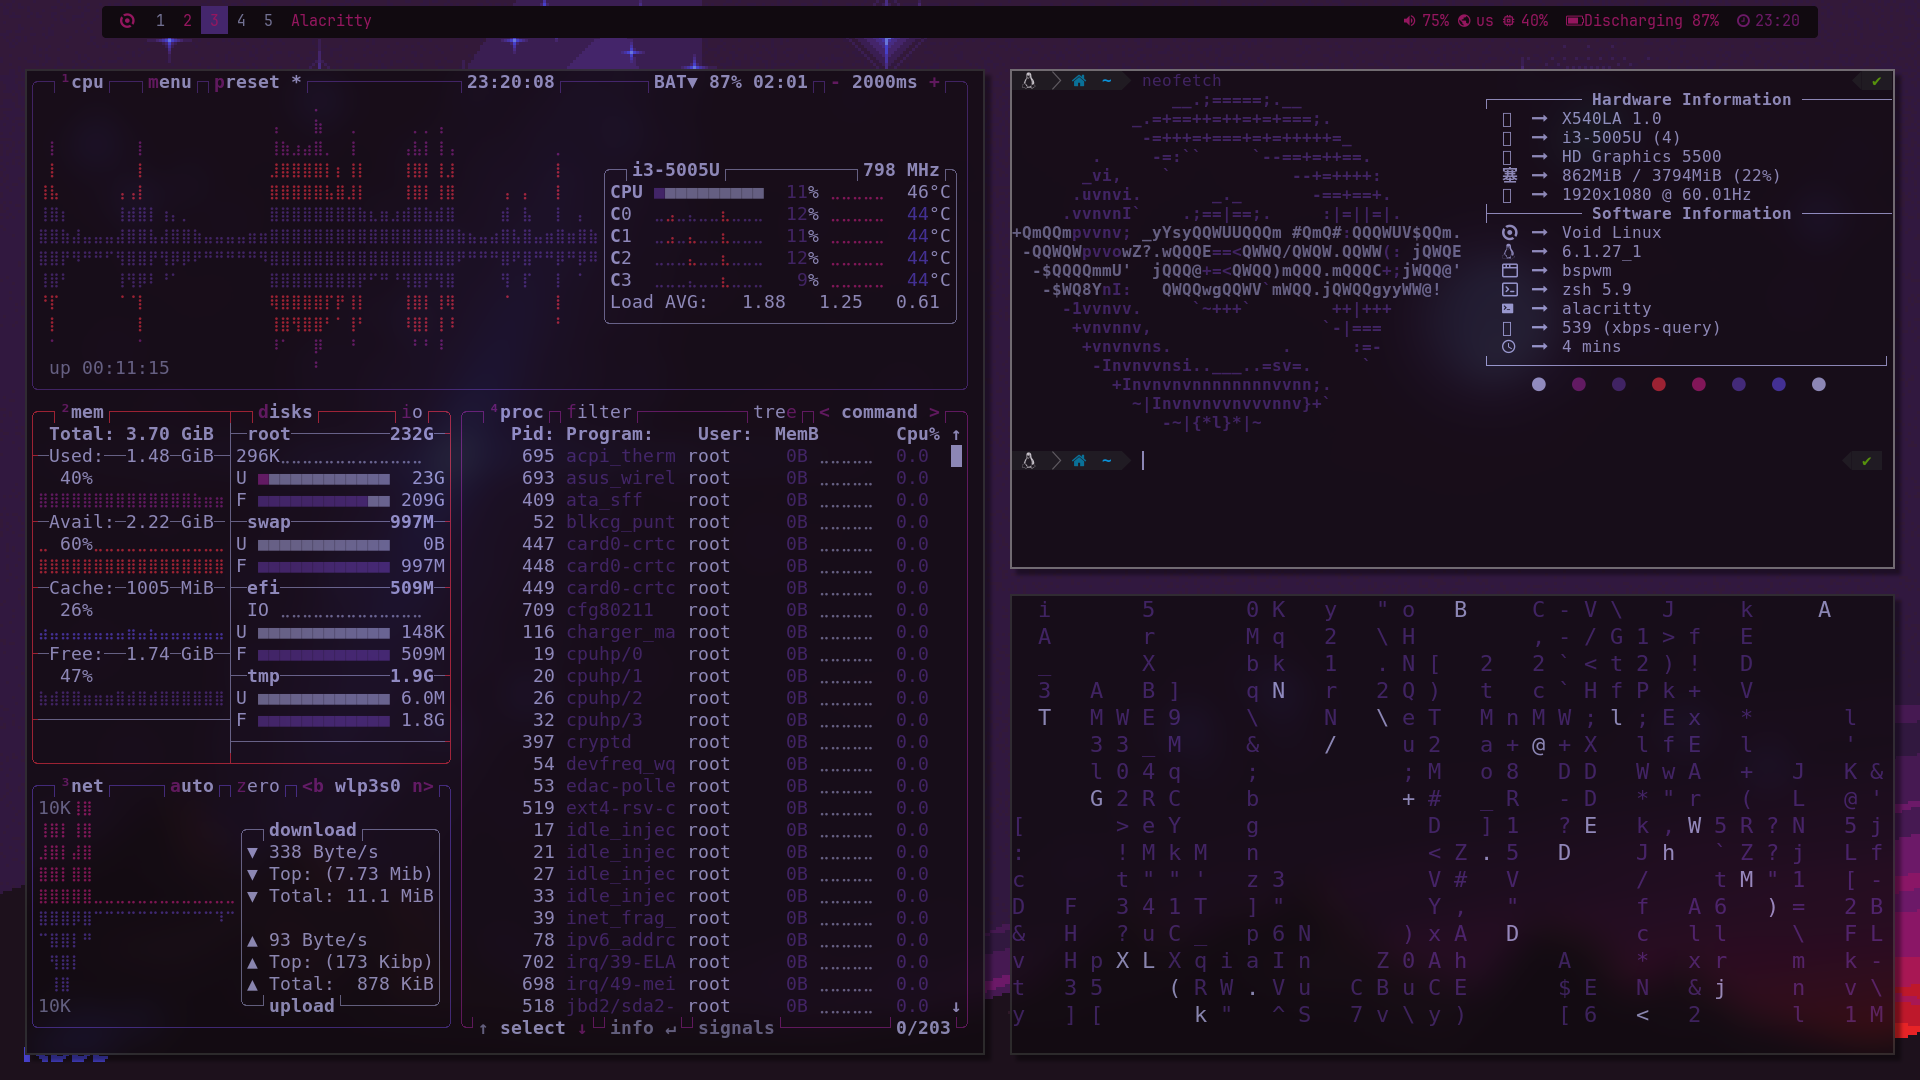Toggle the net auto scaling option
Image resolution: width=1920 pixels, height=1080 pixels.
click(191, 786)
